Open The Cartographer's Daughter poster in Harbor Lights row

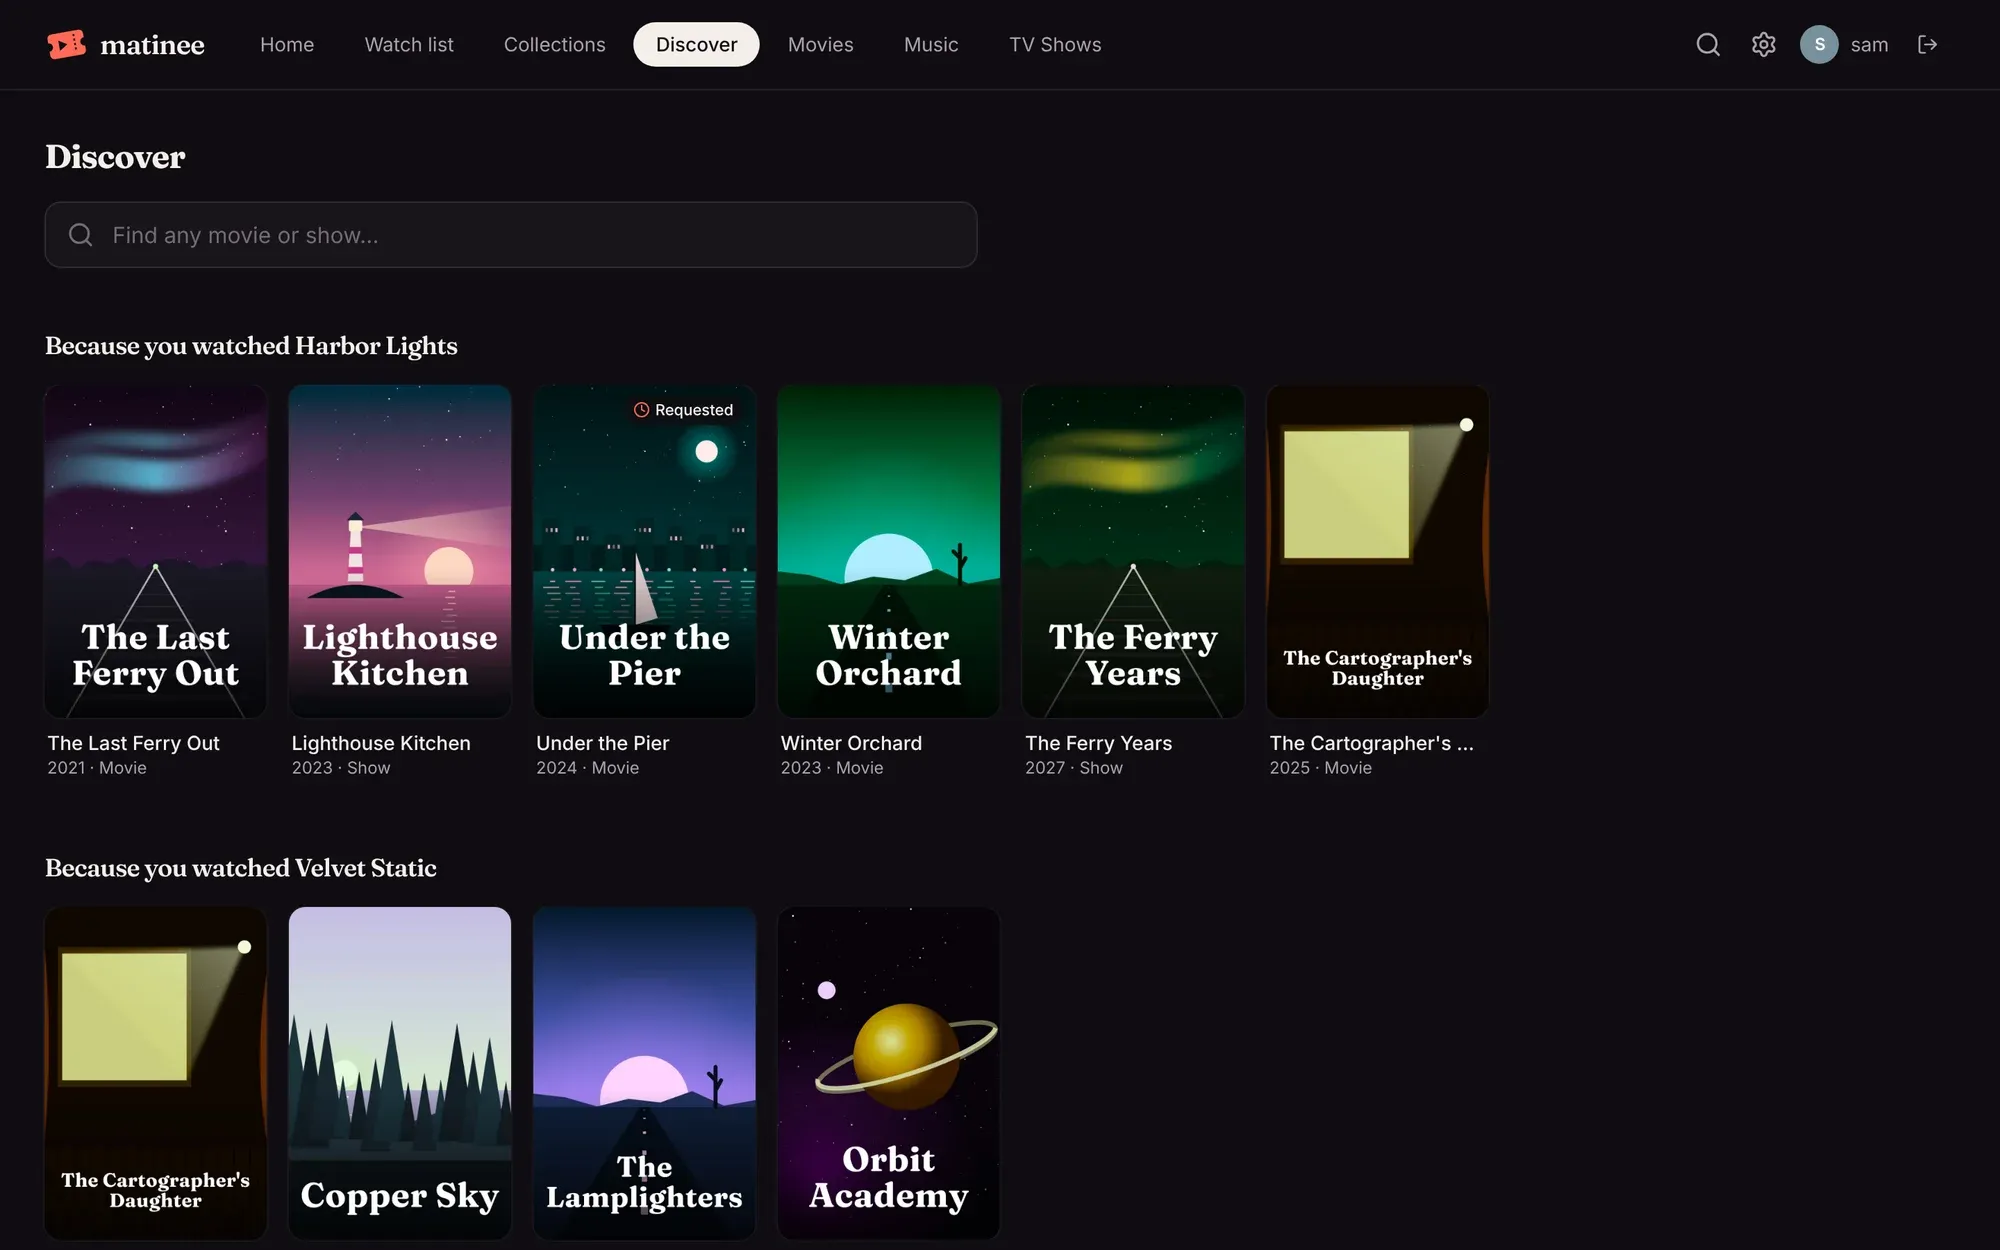pos(1378,551)
